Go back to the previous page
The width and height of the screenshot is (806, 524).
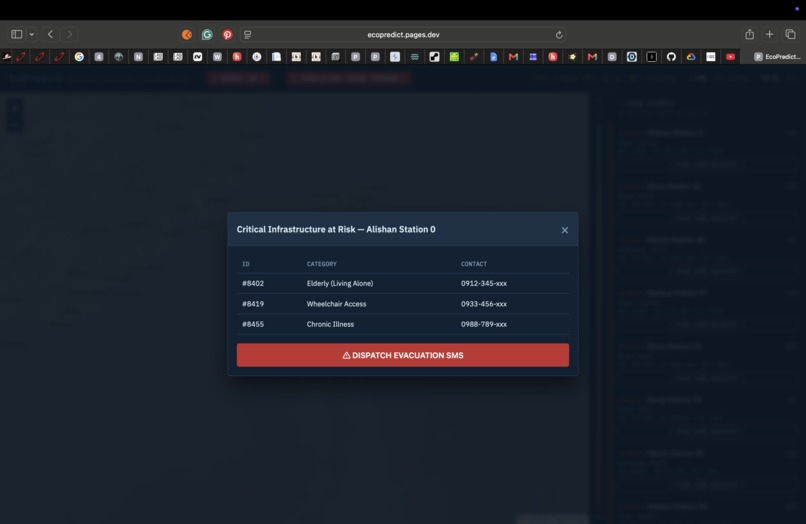click(x=50, y=34)
